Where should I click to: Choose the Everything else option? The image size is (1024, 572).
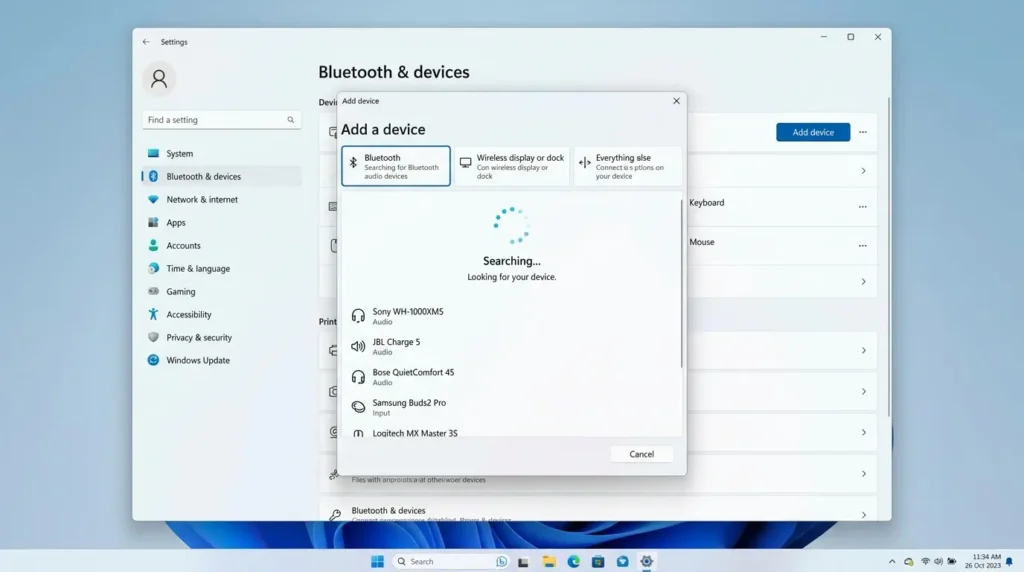point(628,166)
